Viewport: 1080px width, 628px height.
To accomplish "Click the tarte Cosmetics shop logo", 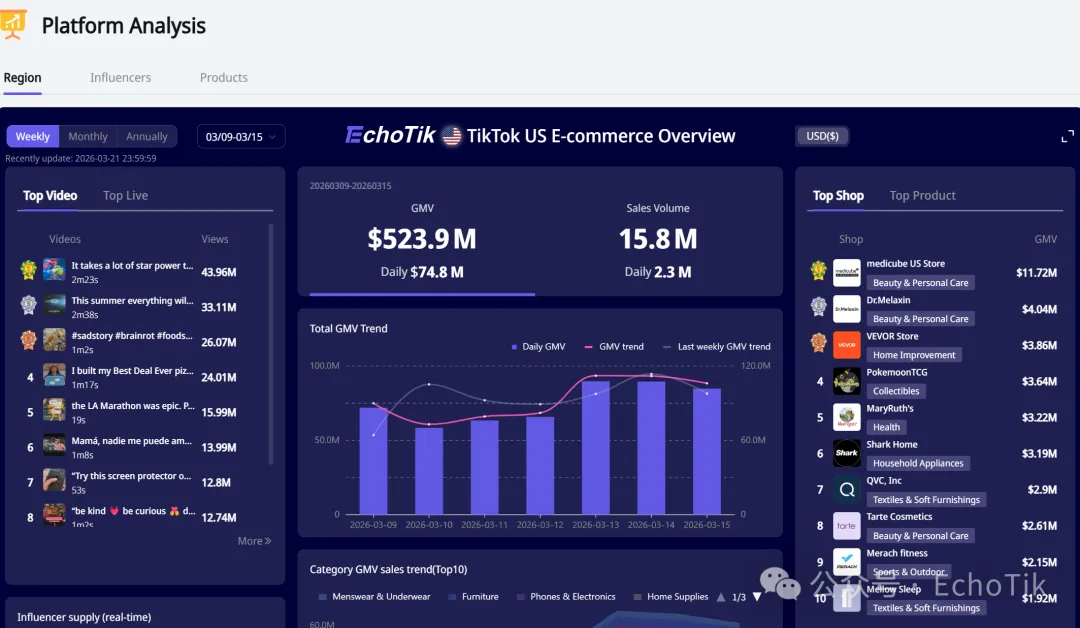I will point(847,526).
